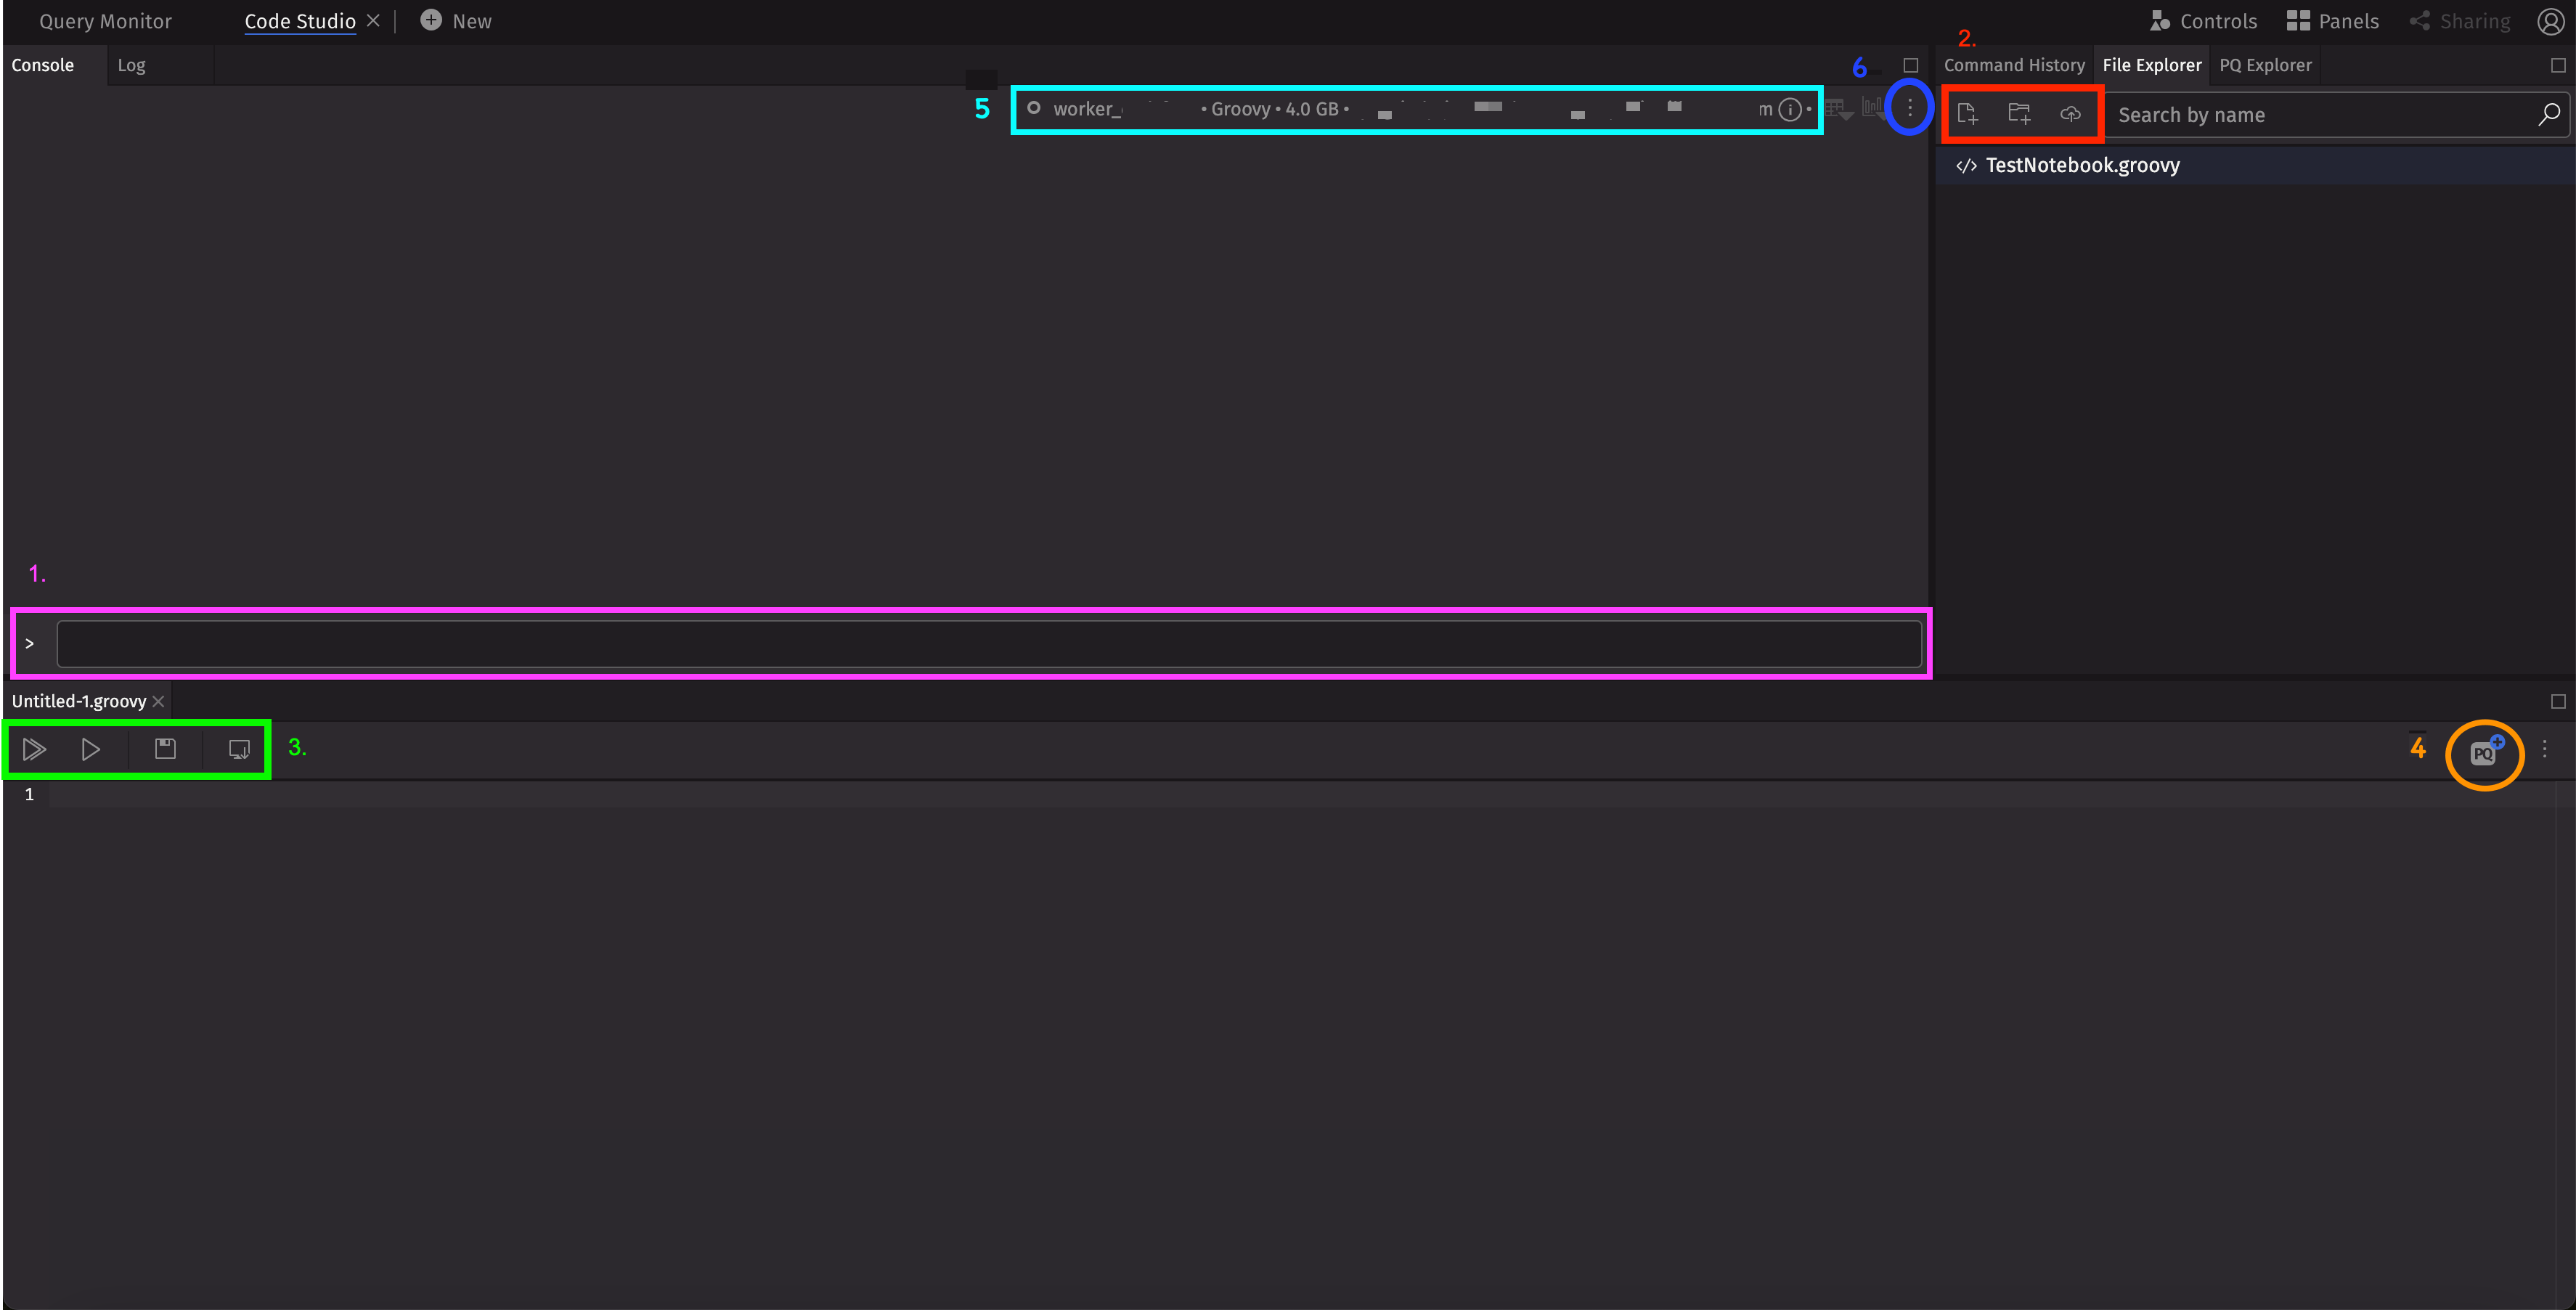Viewport: 2576px width, 1310px height.
Task: Click the worker info icon
Action: click(x=1790, y=109)
